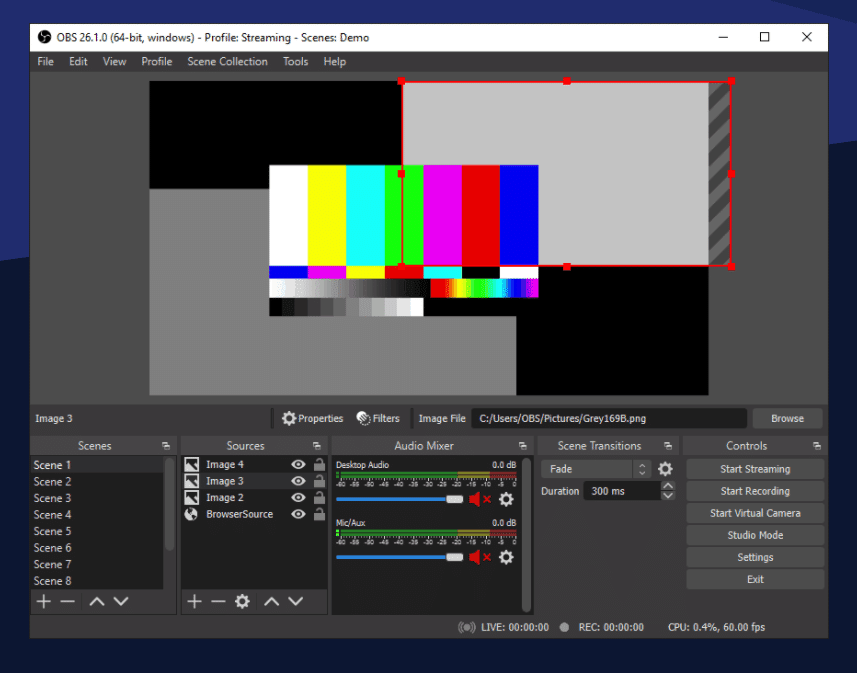Open the File menu

click(45, 62)
